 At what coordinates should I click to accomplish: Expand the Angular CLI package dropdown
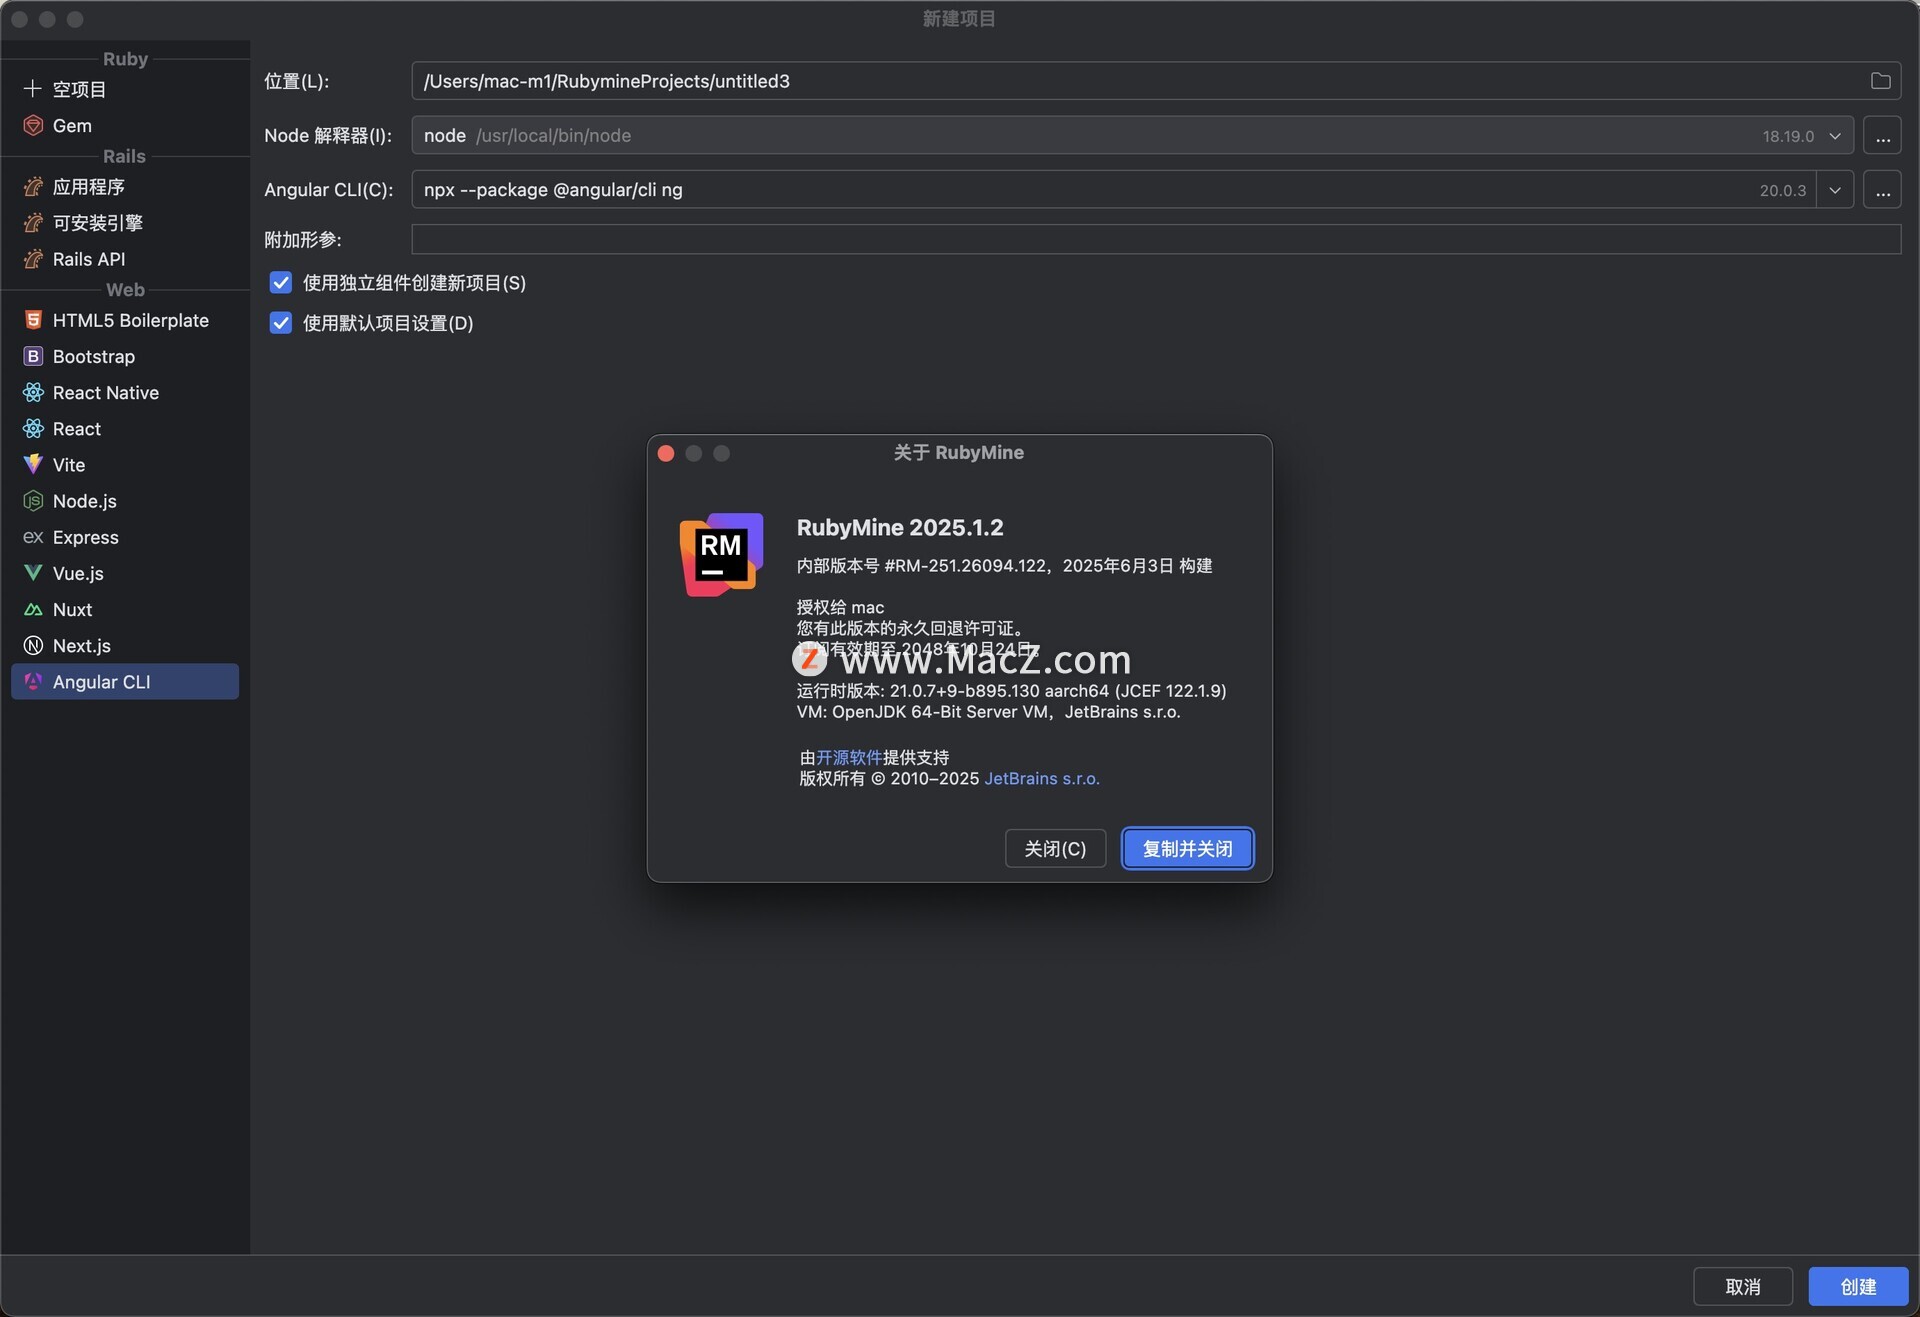coord(1835,190)
